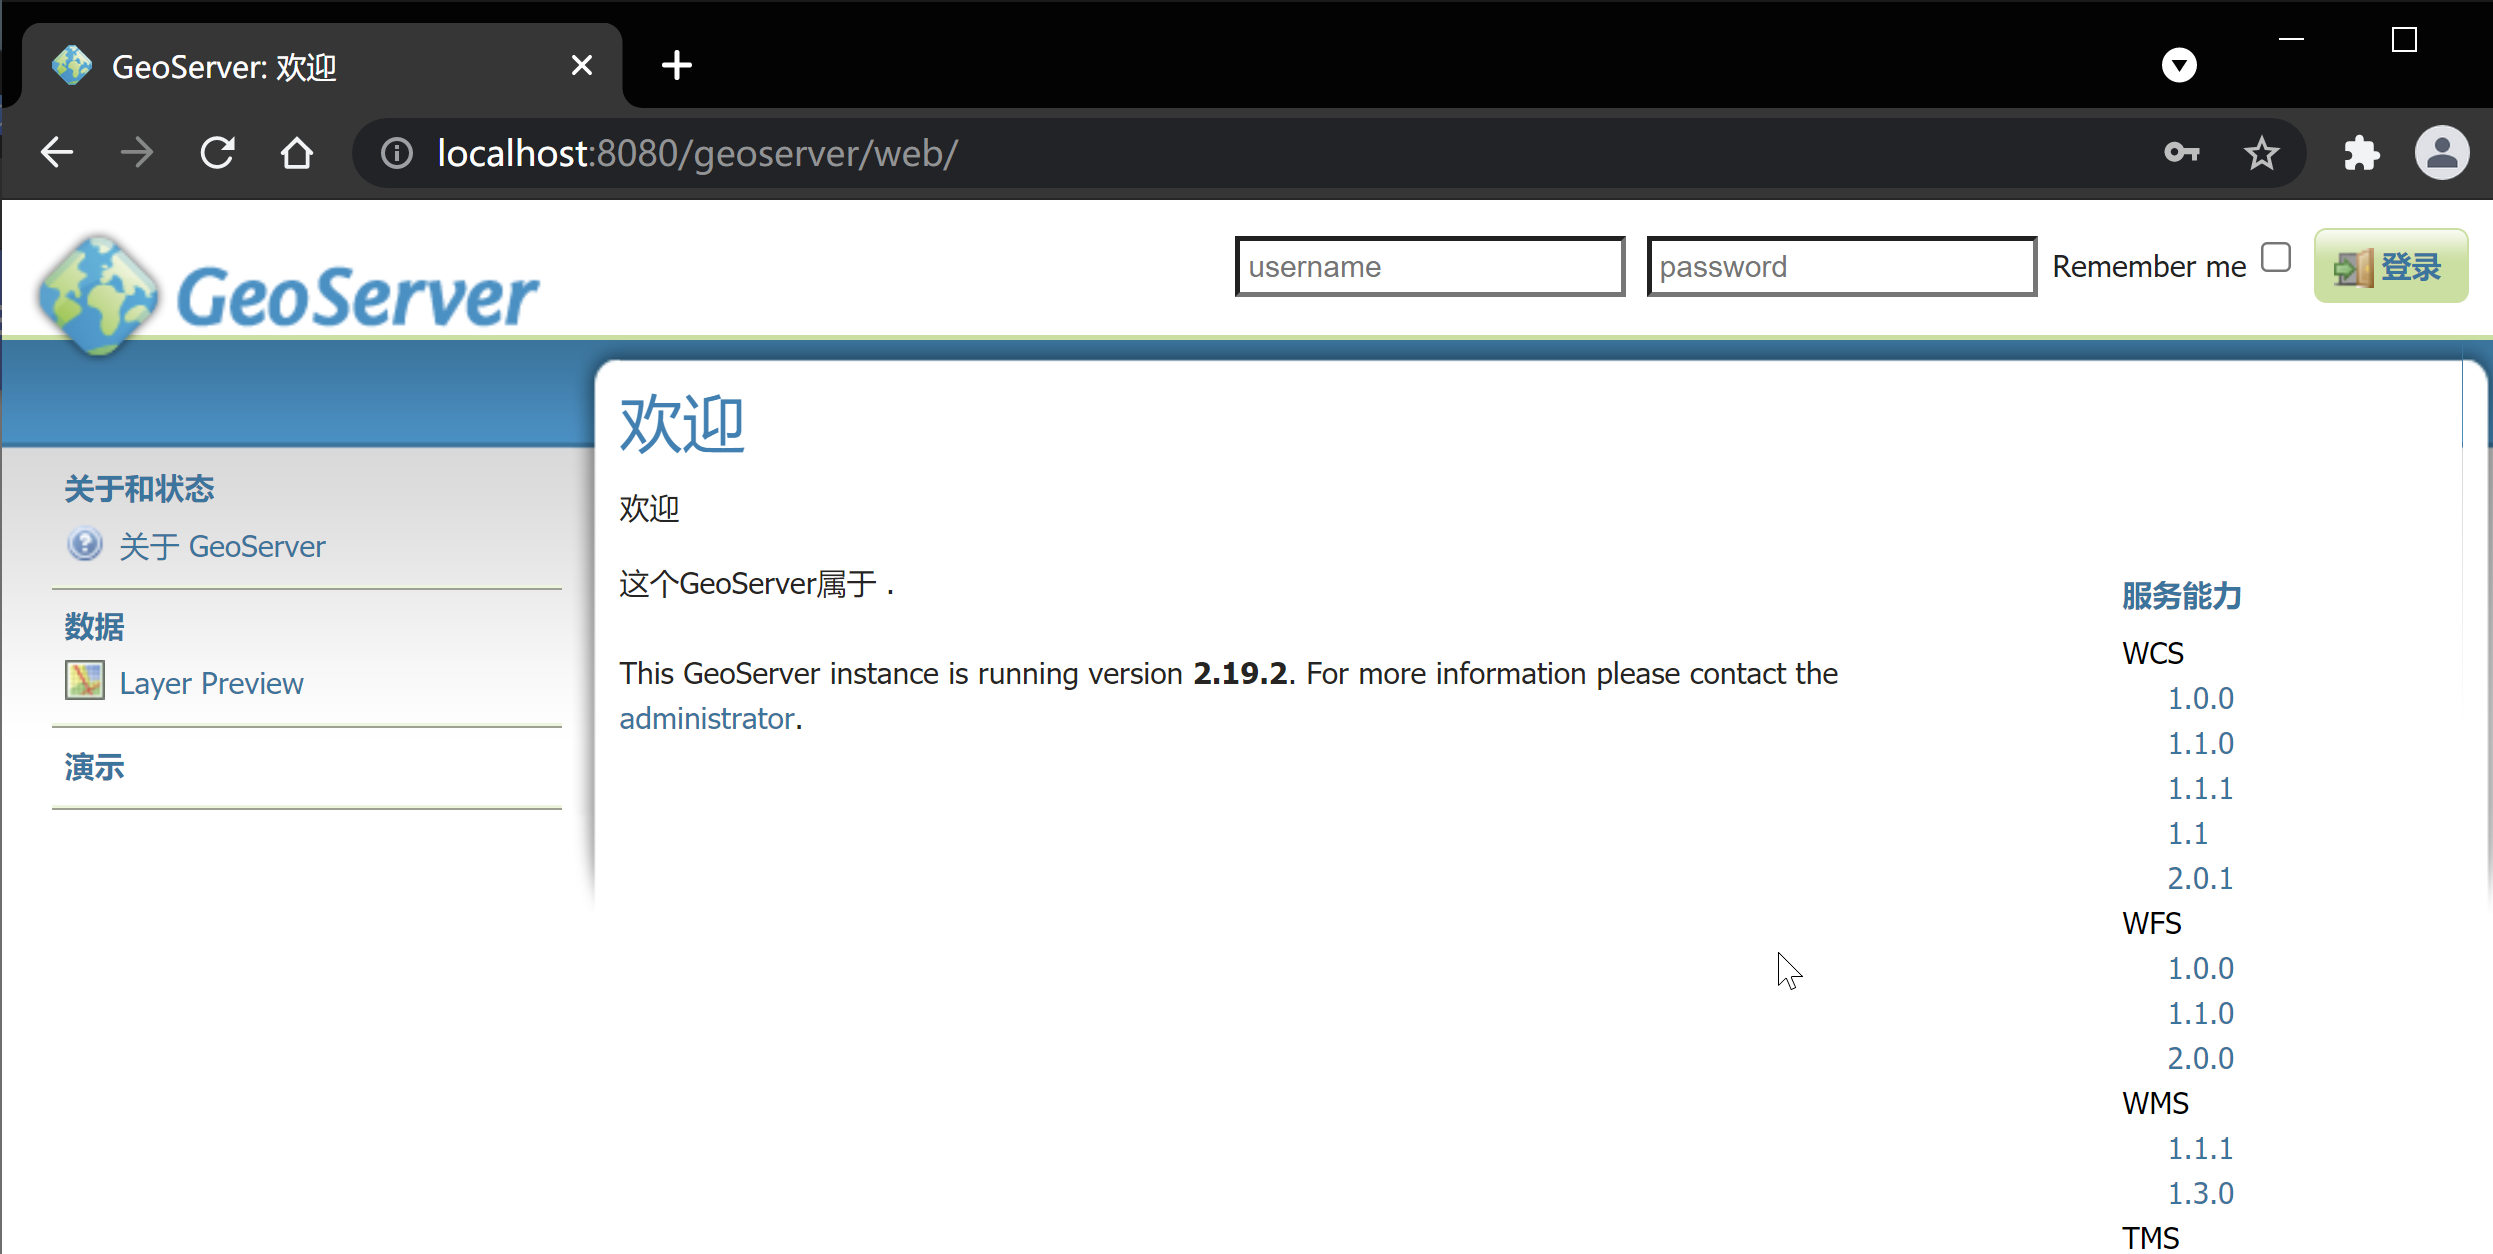Click the GeoServer globe logo
This screenshot has width=2493, height=1254.
pos(97,296)
